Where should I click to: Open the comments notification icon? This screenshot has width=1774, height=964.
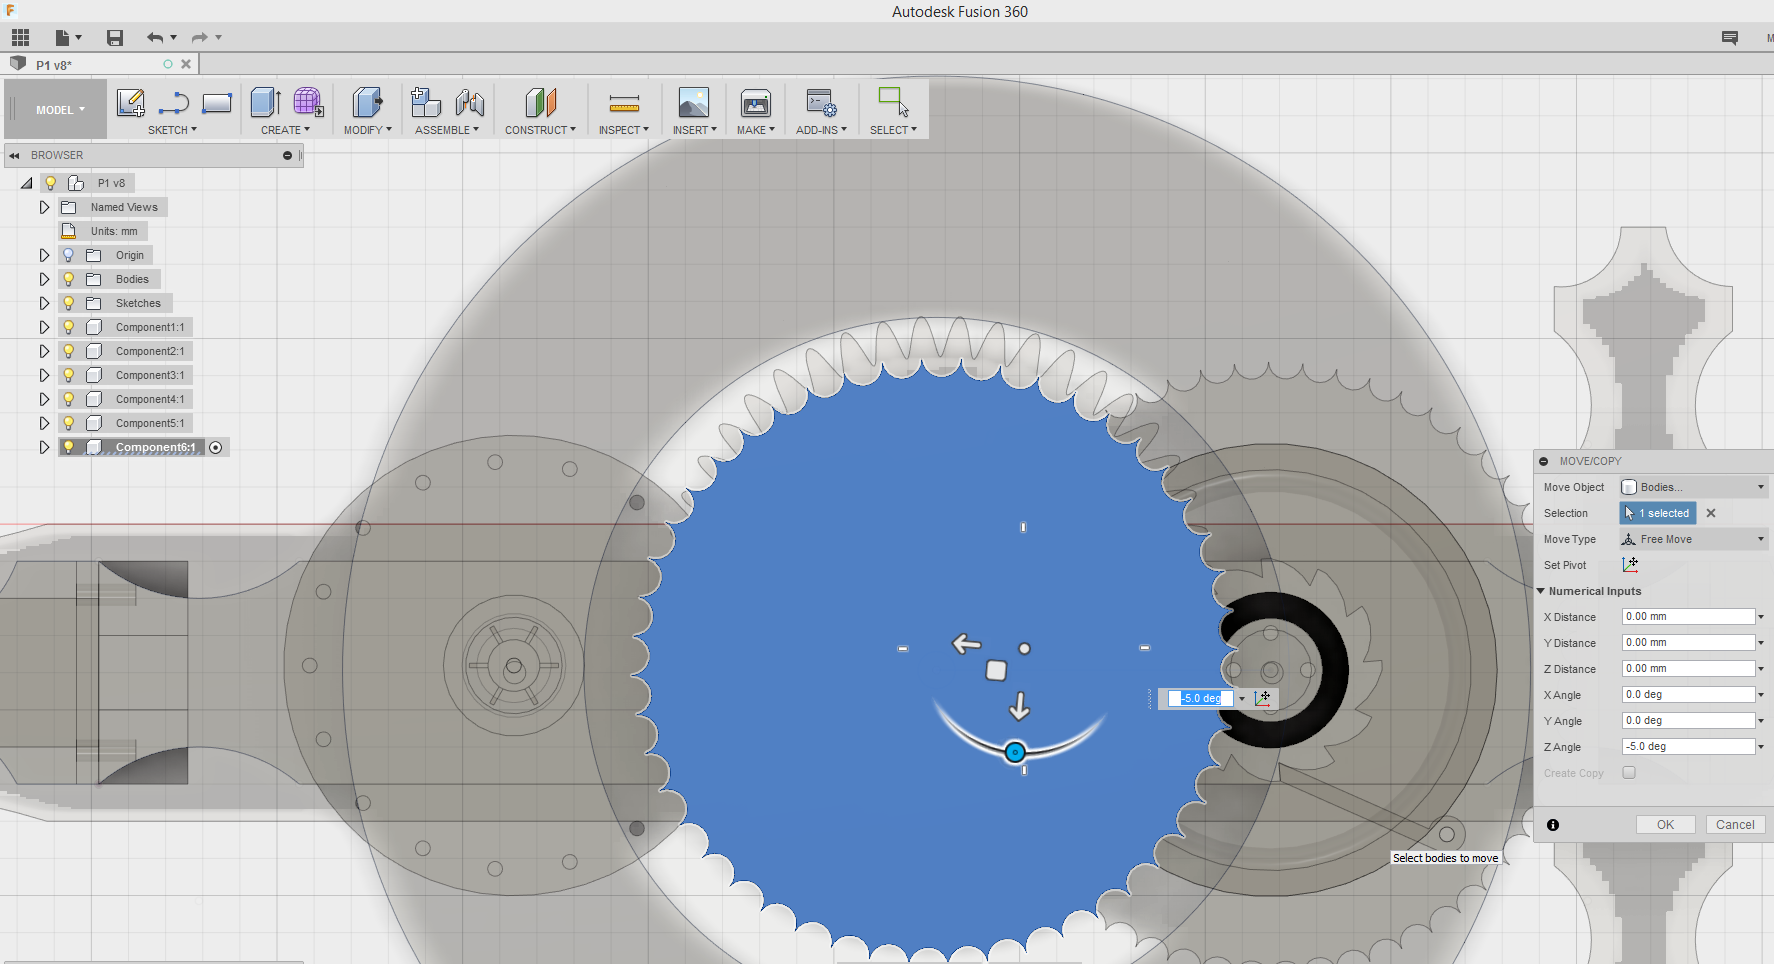pyautogui.click(x=1729, y=38)
